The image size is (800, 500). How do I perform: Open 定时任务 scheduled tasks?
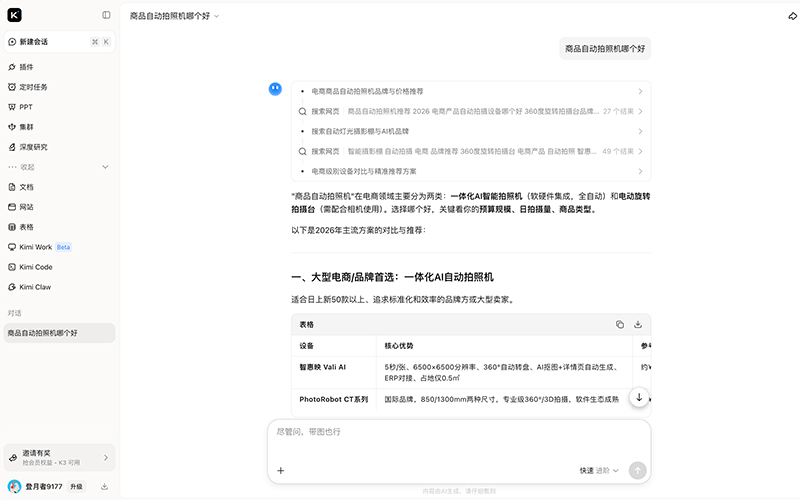59,87
